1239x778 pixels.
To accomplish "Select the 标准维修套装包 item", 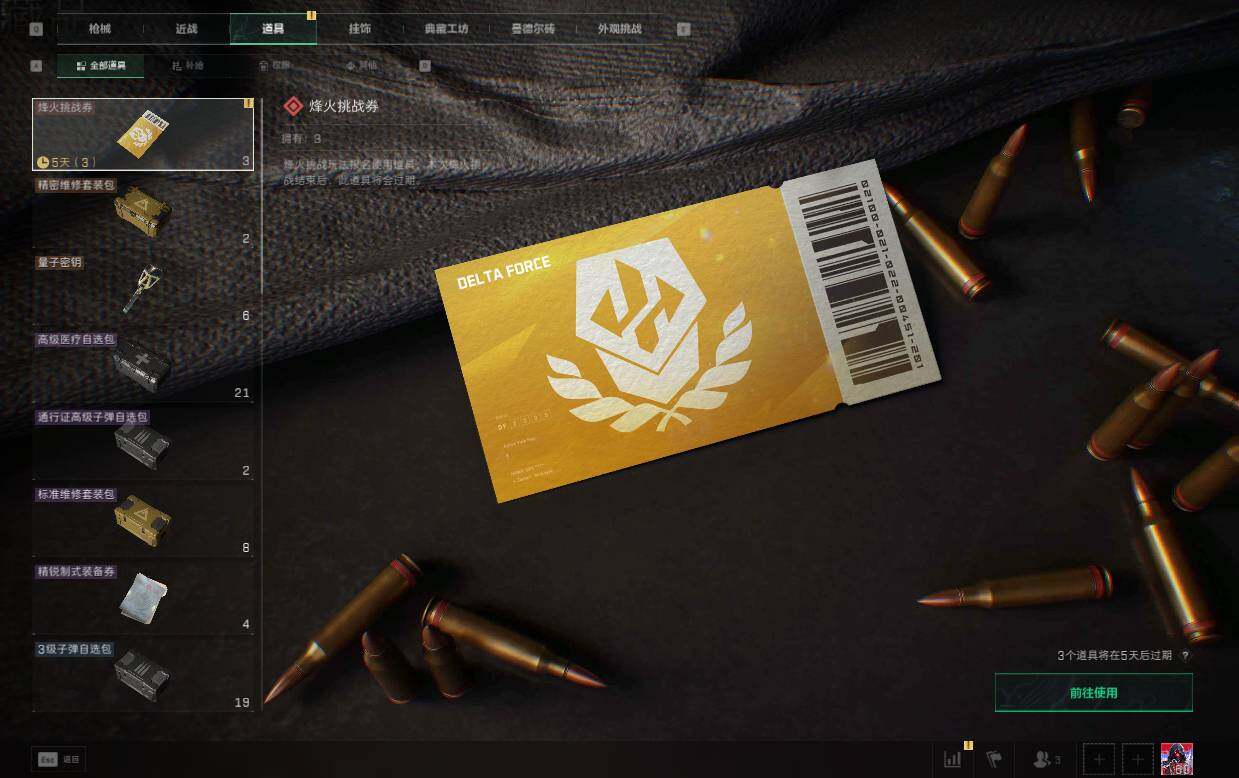I will point(143,520).
